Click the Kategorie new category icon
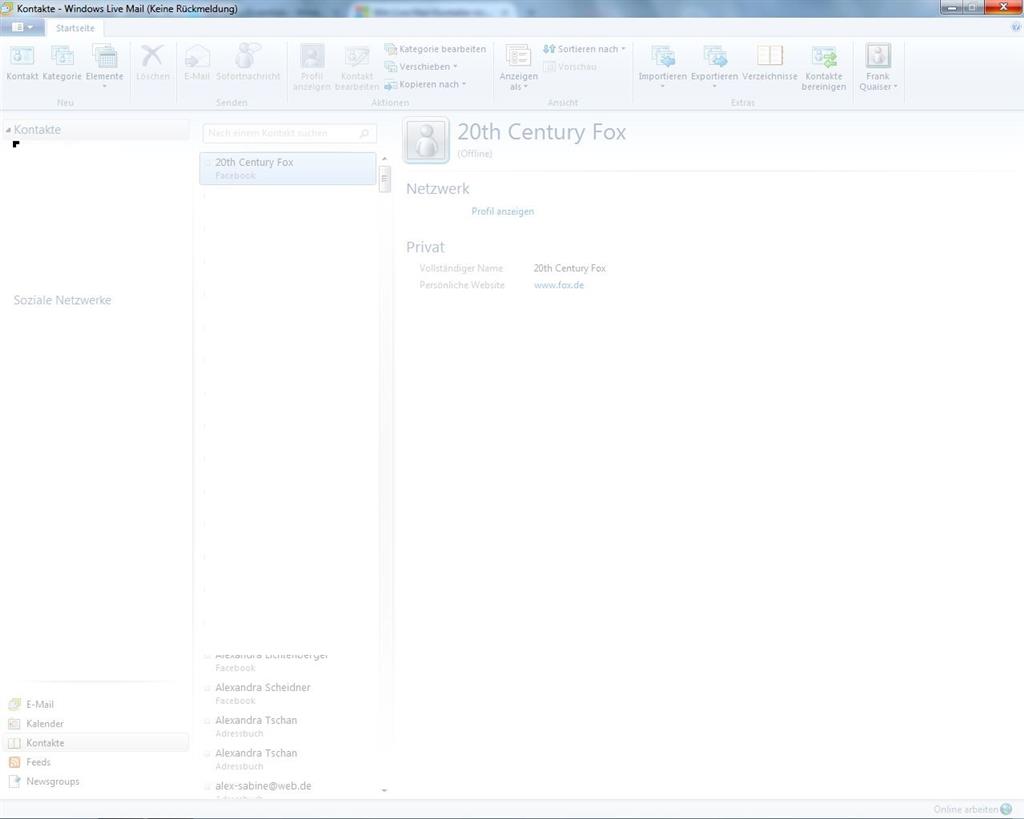The image size is (1024, 819). pyautogui.click(x=63, y=56)
